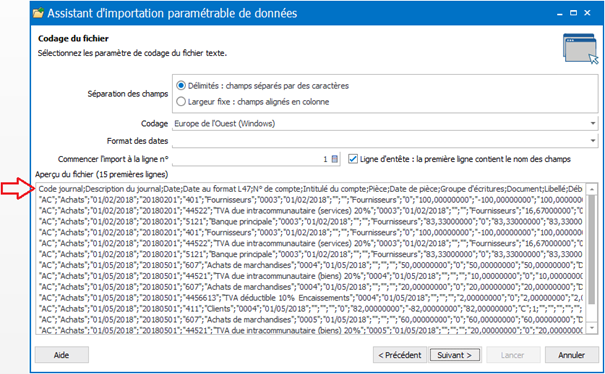The width and height of the screenshot is (605, 374).
Task: Open the Codage combo box Europe de l'Ouest
Action: [385, 124]
